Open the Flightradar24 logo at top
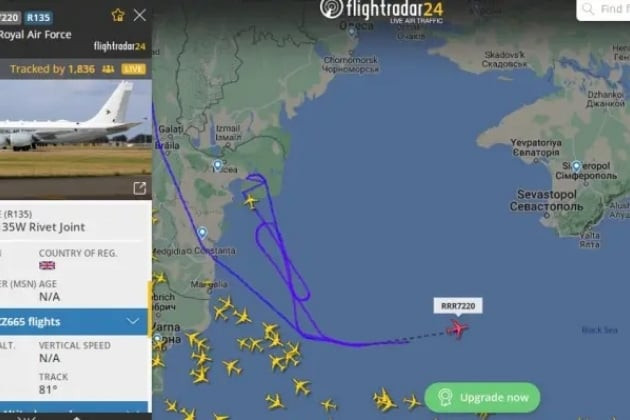The image size is (630, 420). (x=382, y=10)
